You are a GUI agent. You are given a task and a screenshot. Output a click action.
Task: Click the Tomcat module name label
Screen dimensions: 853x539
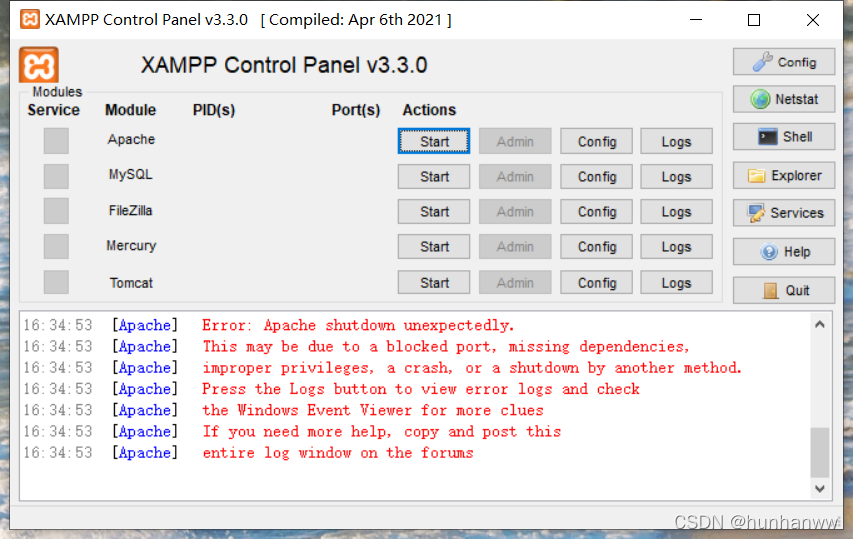click(131, 283)
